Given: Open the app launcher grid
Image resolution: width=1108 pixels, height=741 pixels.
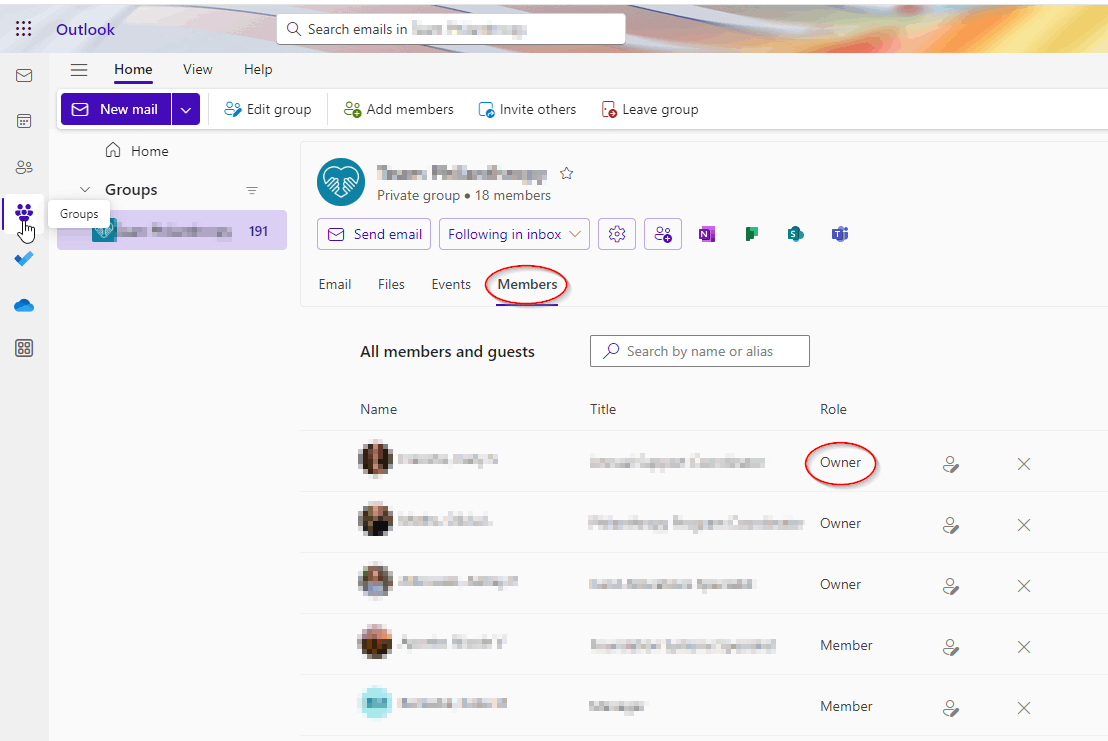Looking at the screenshot, I should [23, 28].
